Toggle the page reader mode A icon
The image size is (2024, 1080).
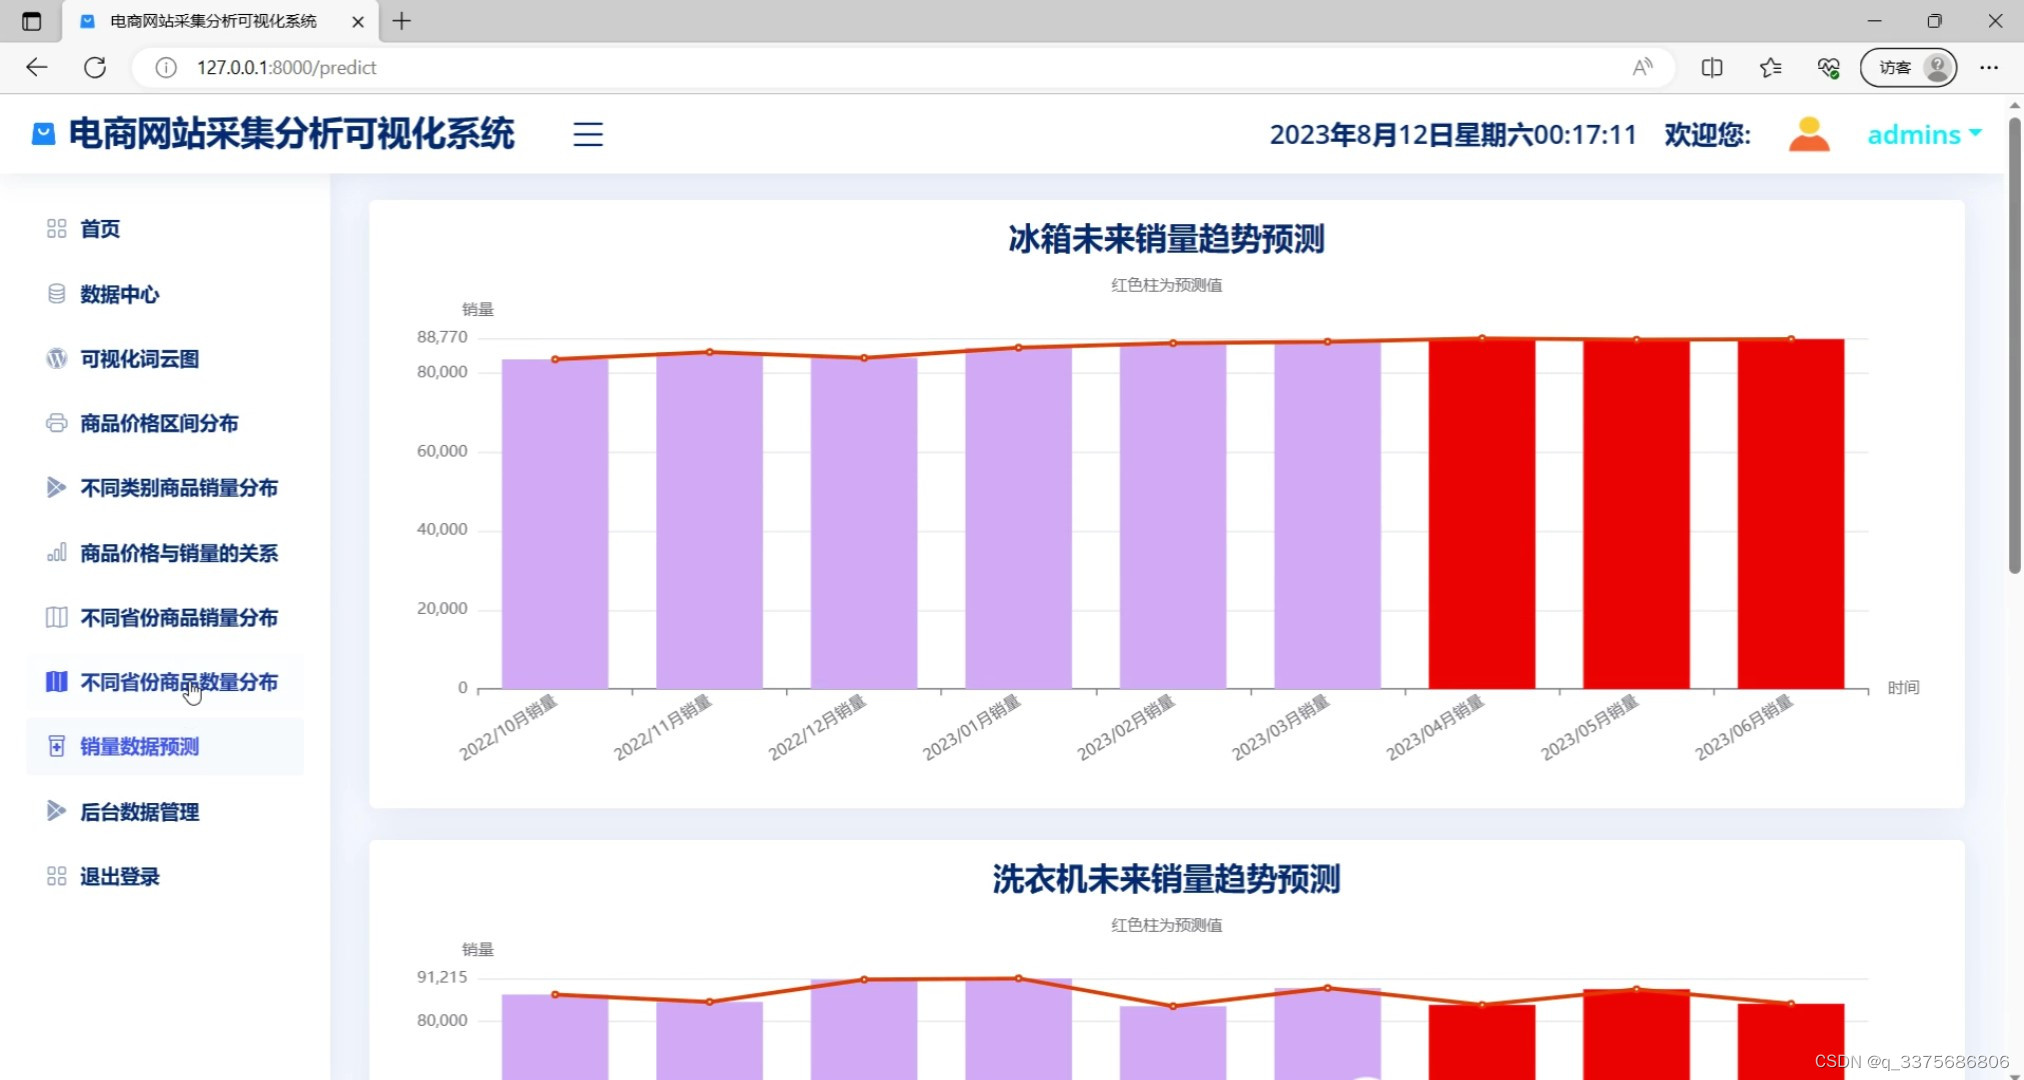pyautogui.click(x=1641, y=67)
